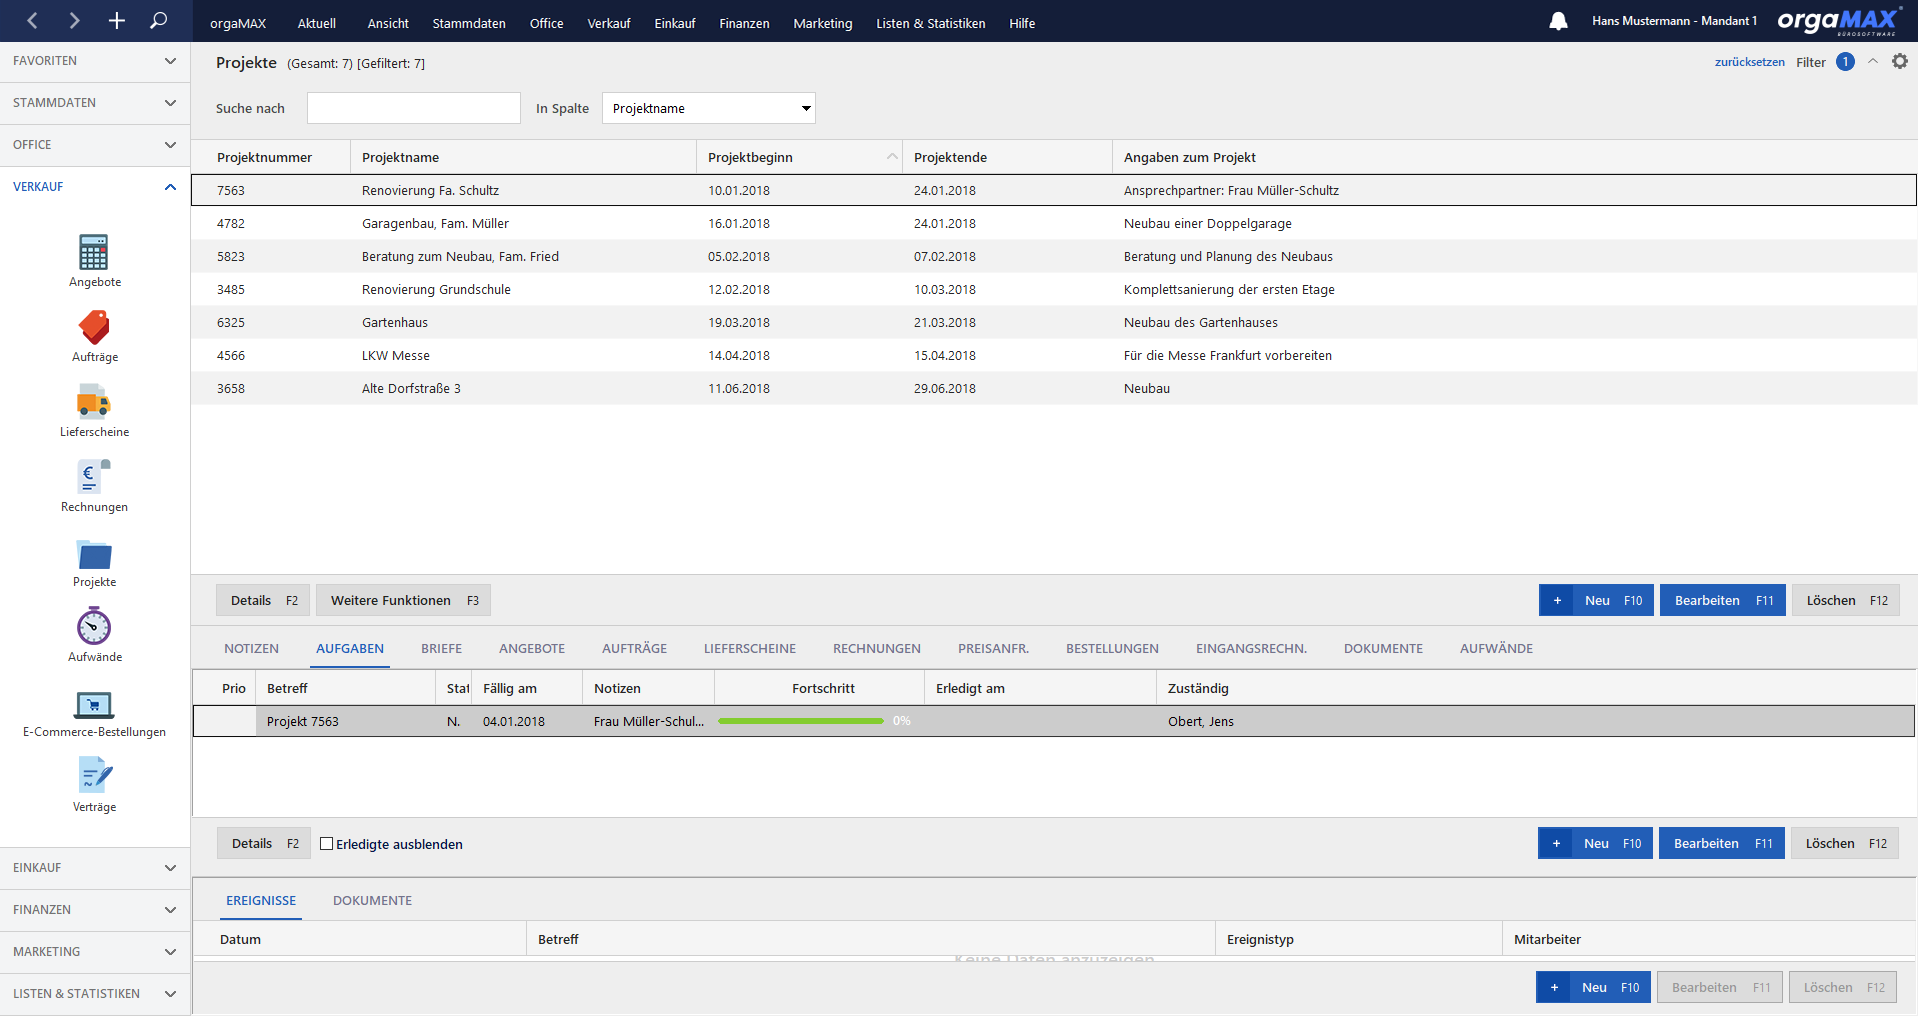The height and width of the screenshot is (1016, 1918).
Task: Open the Stammdaten menu
Action: [x=469, y=23]
